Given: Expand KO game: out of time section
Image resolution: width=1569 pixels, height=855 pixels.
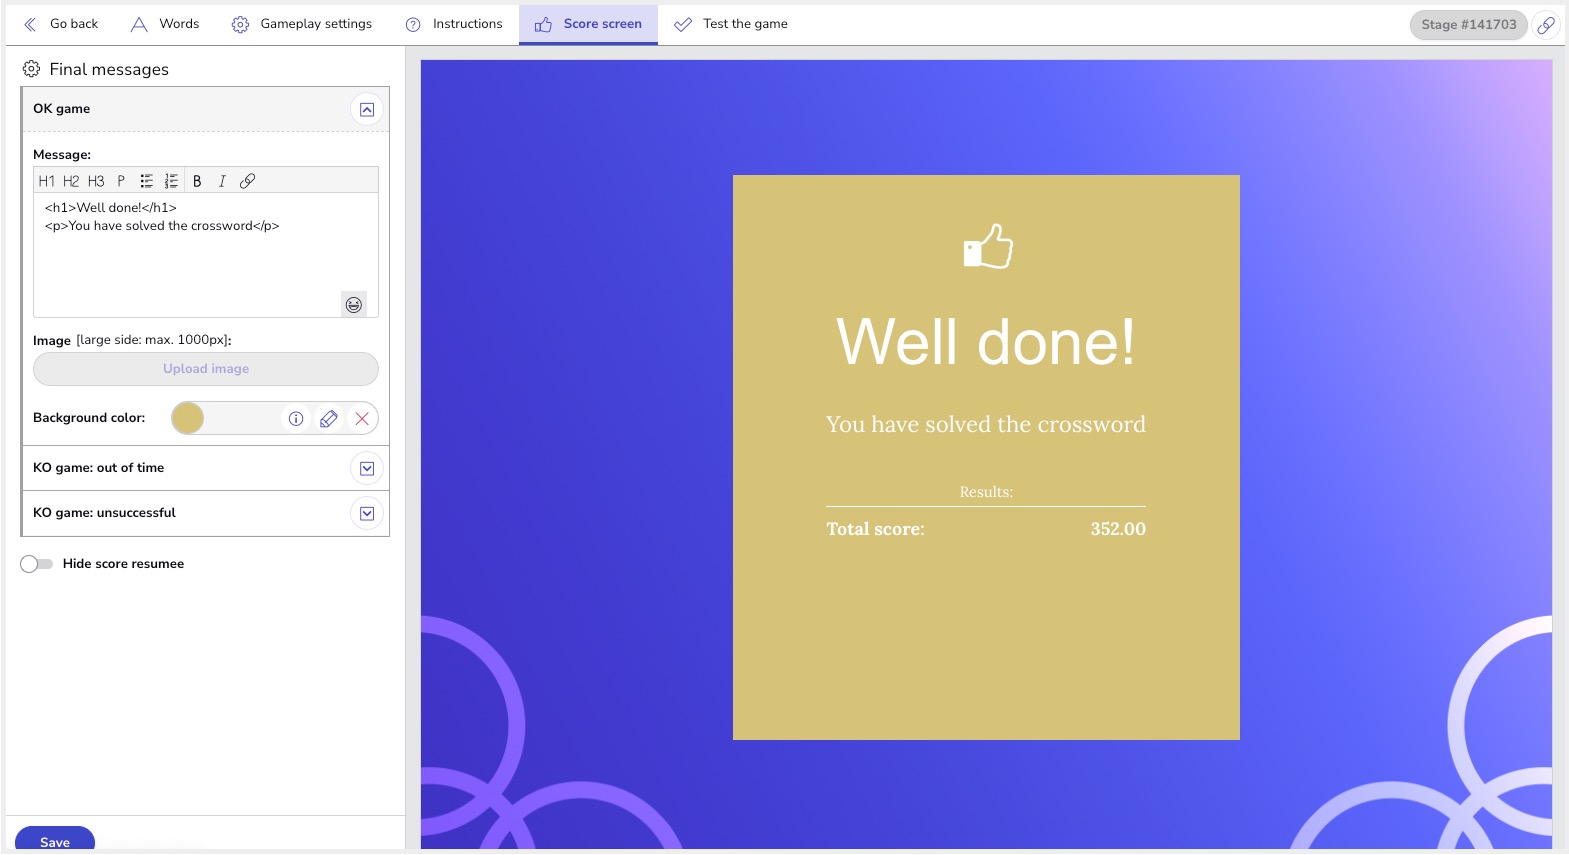Looking at the screenshot, I should 367,469.
